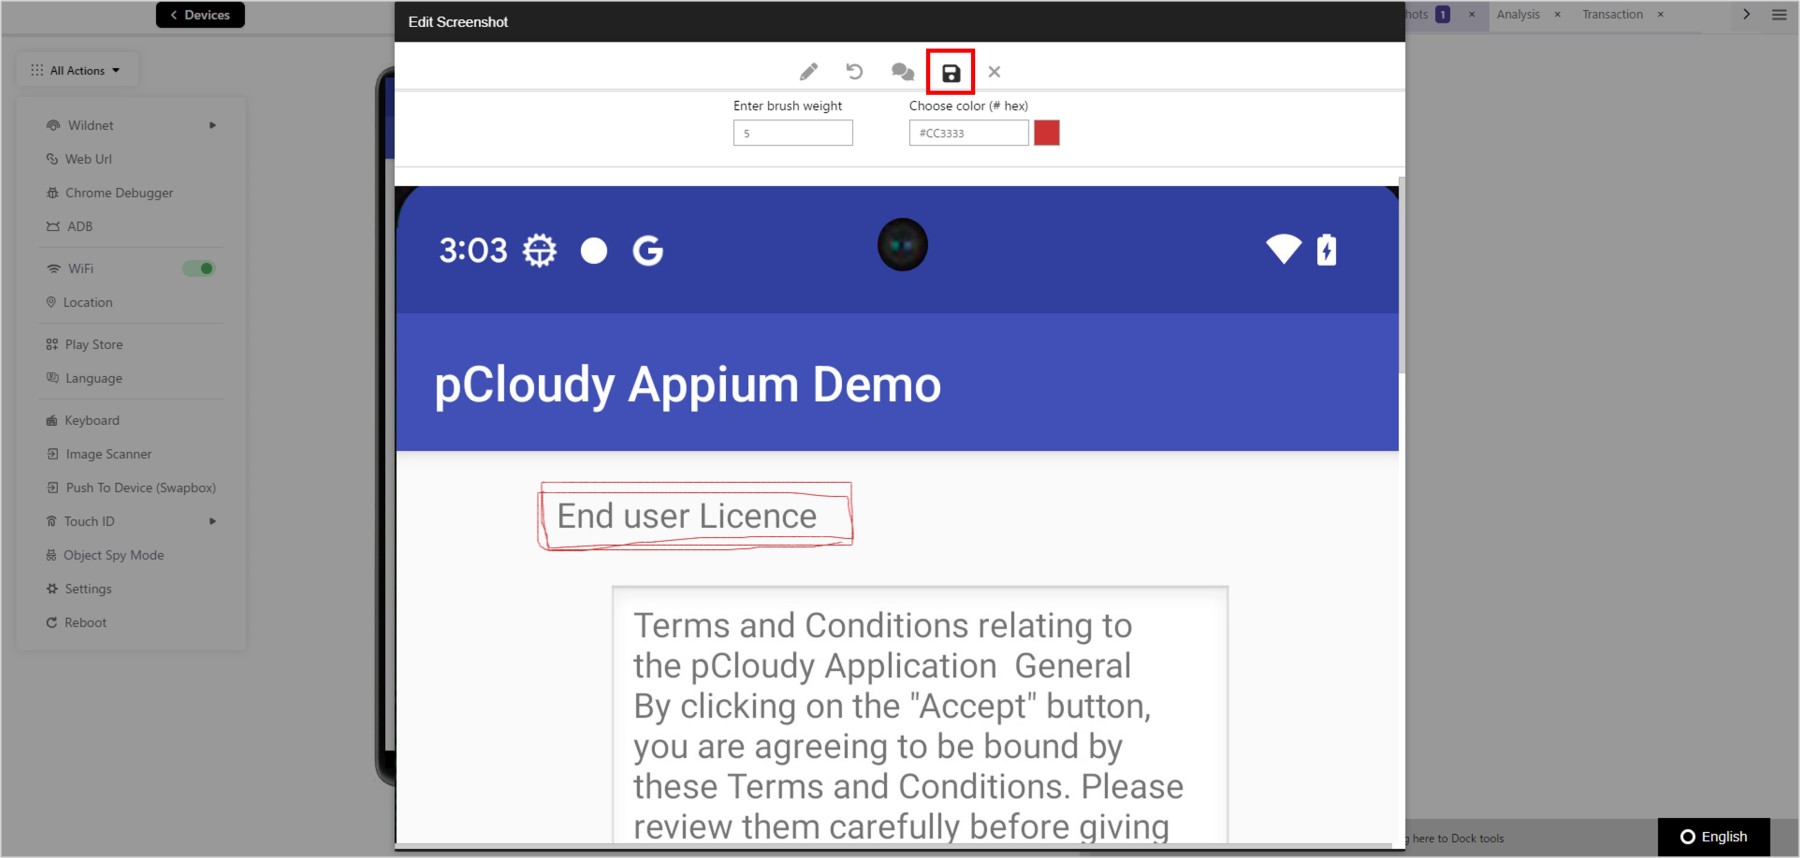Switch to the Analysis tab
This screenshot has height=858, width=1800.
click(1518, 14)
